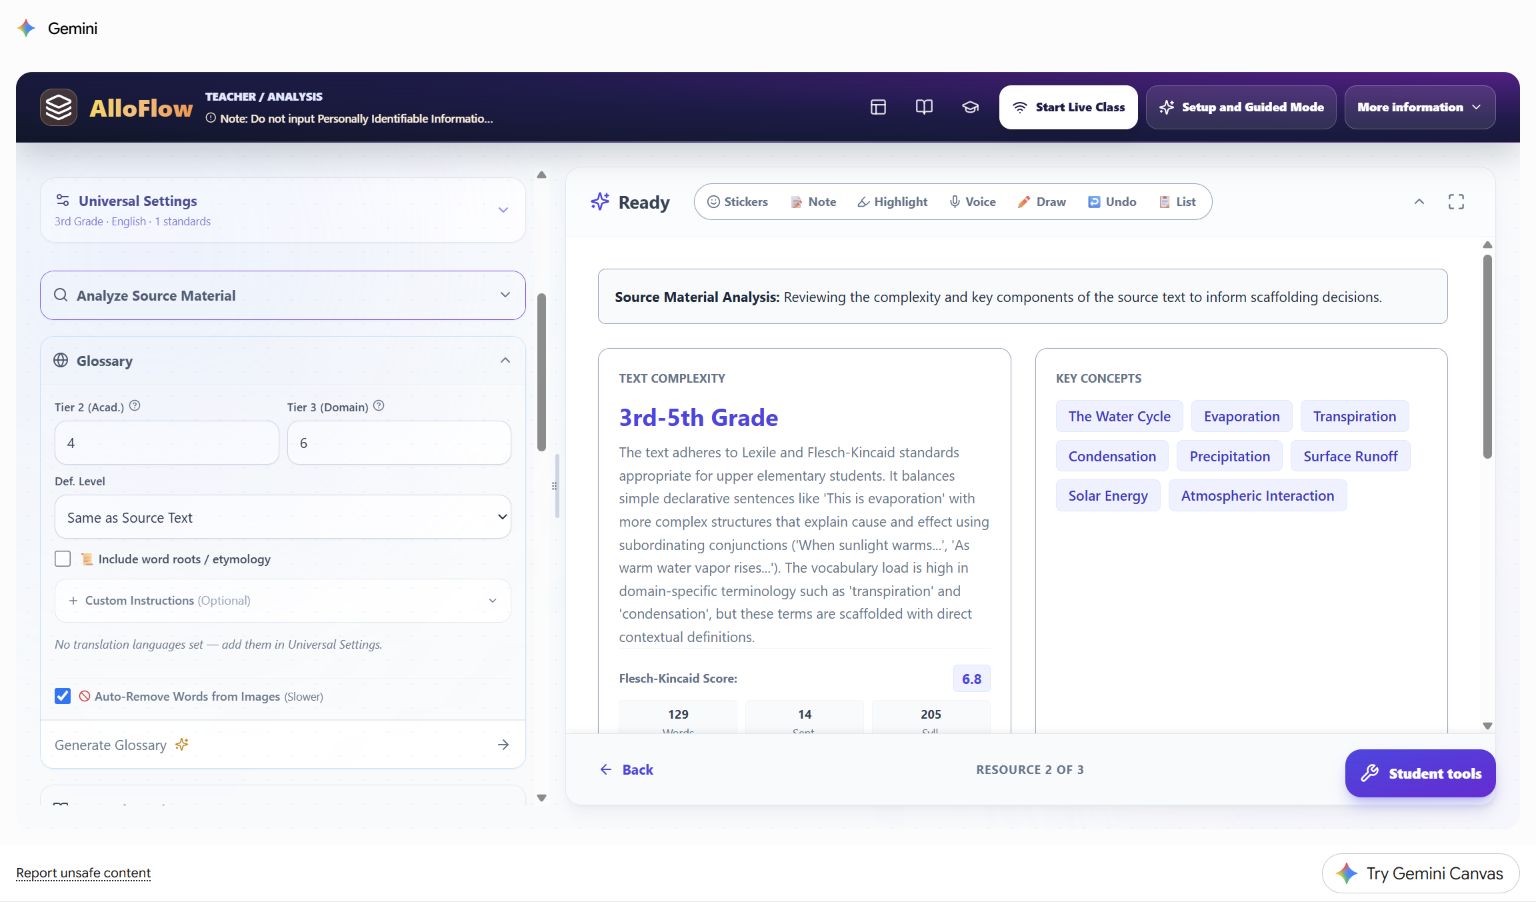Click The Water Cycle concept tag

point(1119,416)
